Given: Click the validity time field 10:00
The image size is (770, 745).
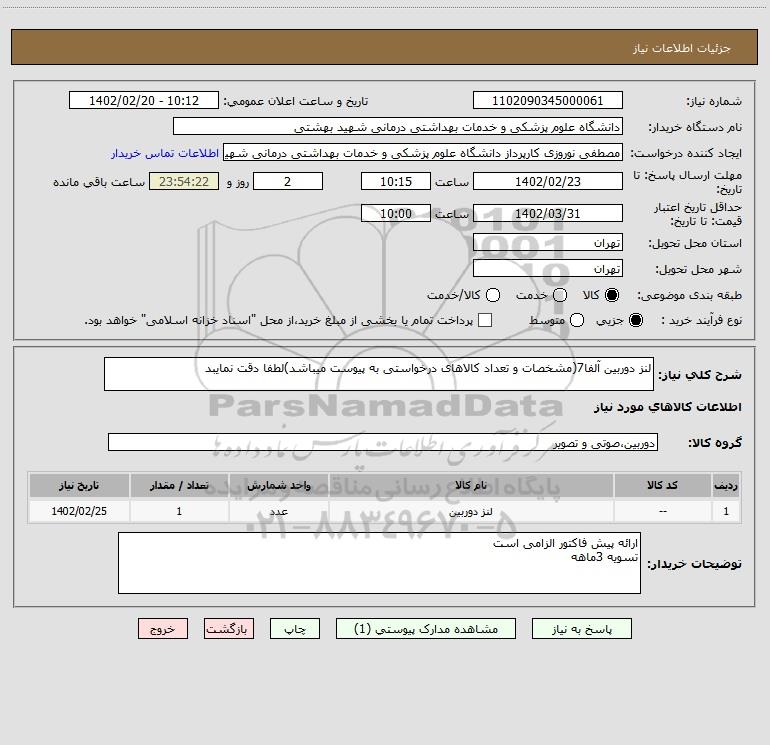Looking at the screenshot, I should click(396, 214).
